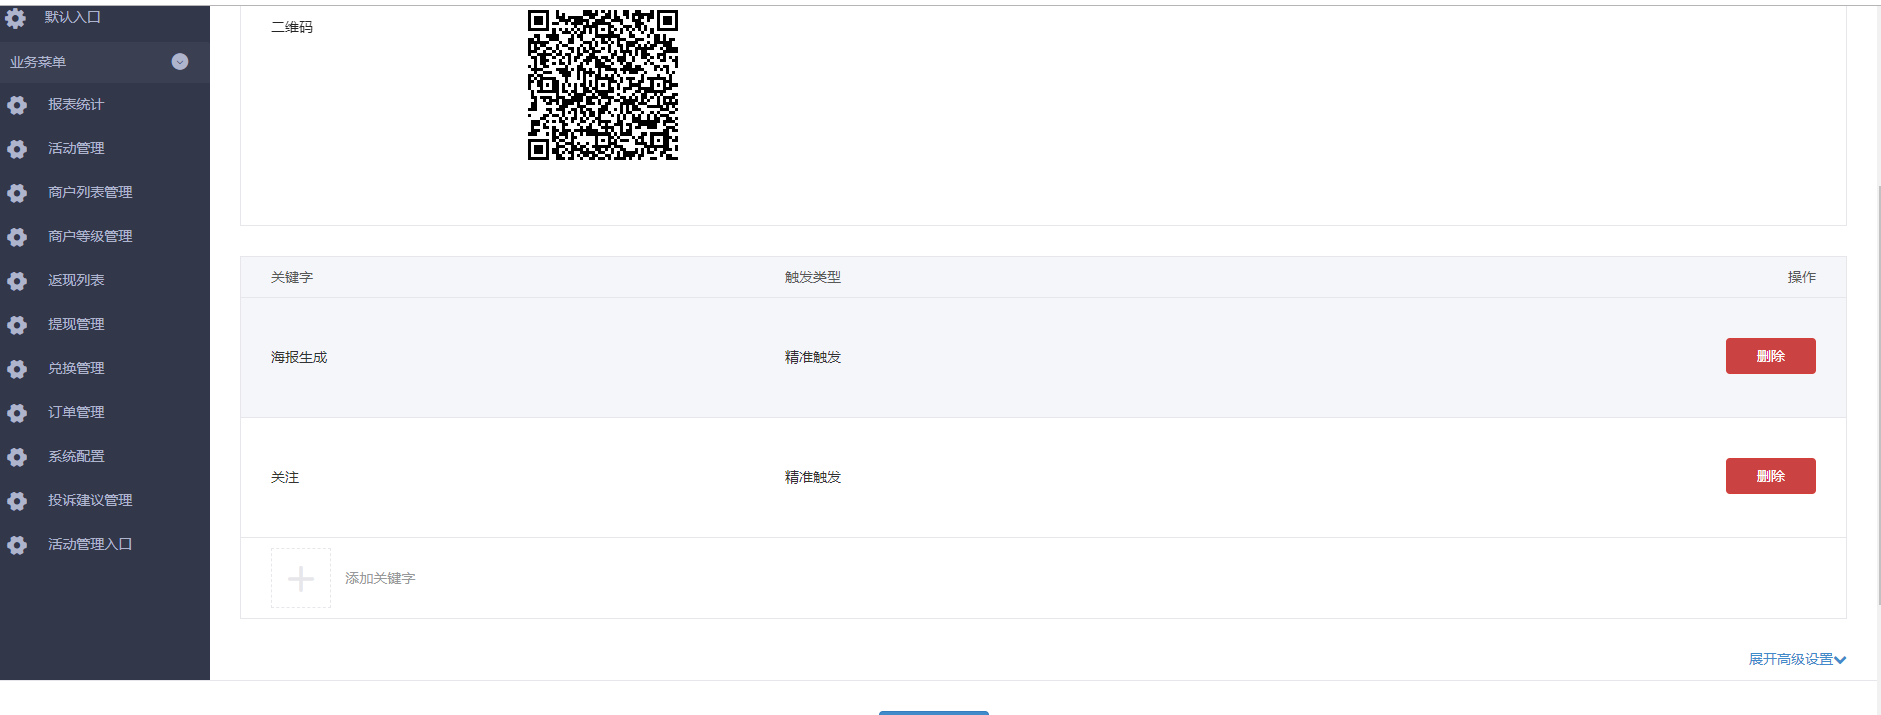This screenshot has height=715, width=1881.
Task: Collapse the 业务菜单 section chevron
Action: (x=180, y=62)
